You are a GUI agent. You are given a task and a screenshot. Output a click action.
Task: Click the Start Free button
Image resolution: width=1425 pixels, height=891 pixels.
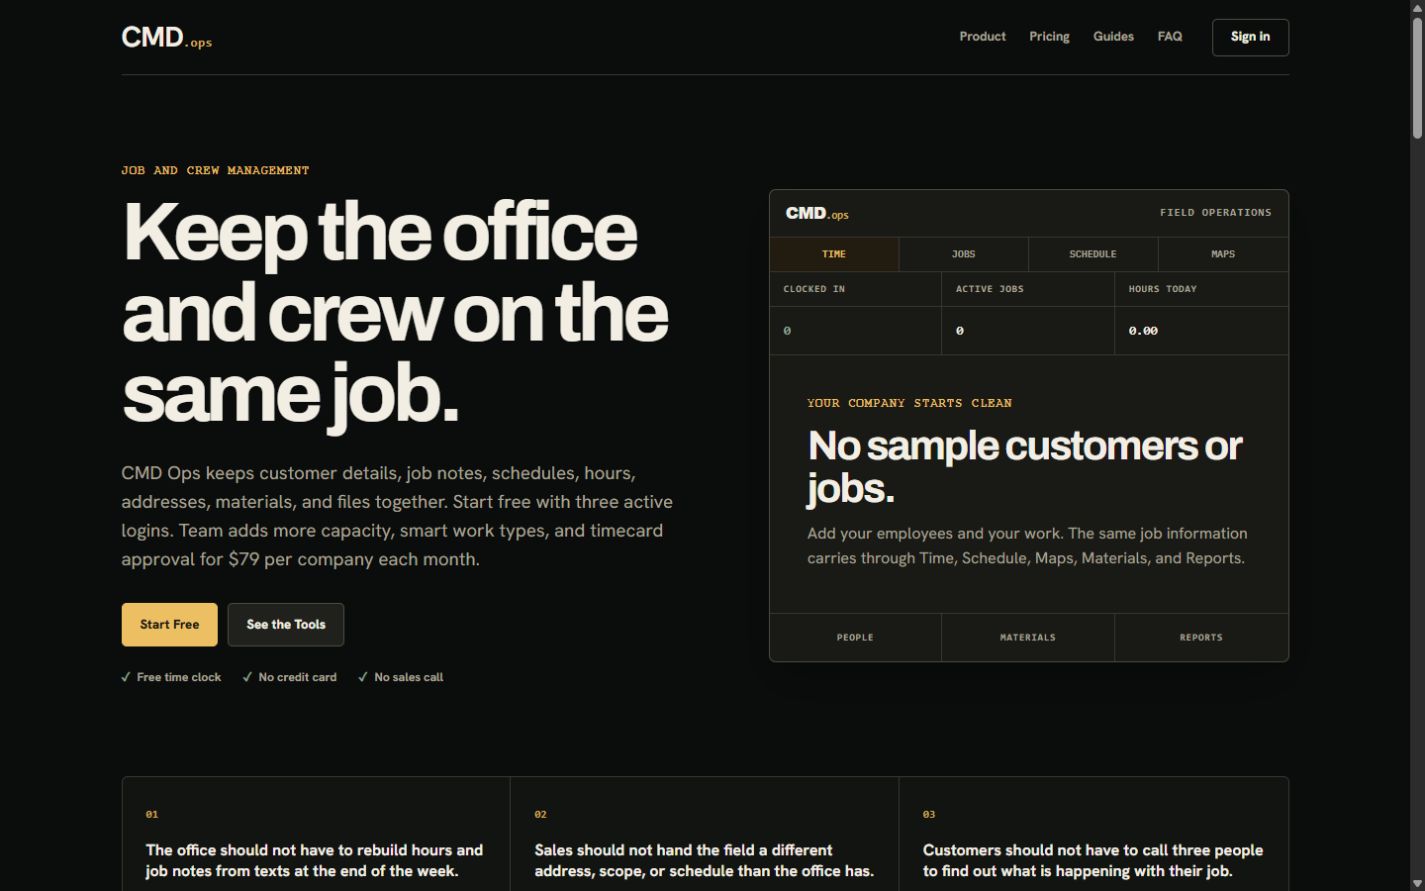coord(169,624)
